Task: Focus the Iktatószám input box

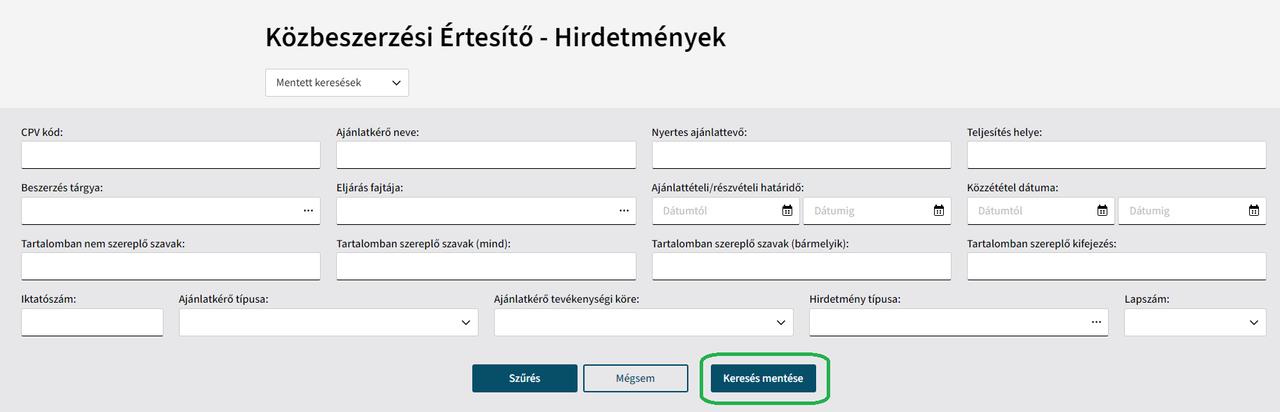Action: point(91,322)
